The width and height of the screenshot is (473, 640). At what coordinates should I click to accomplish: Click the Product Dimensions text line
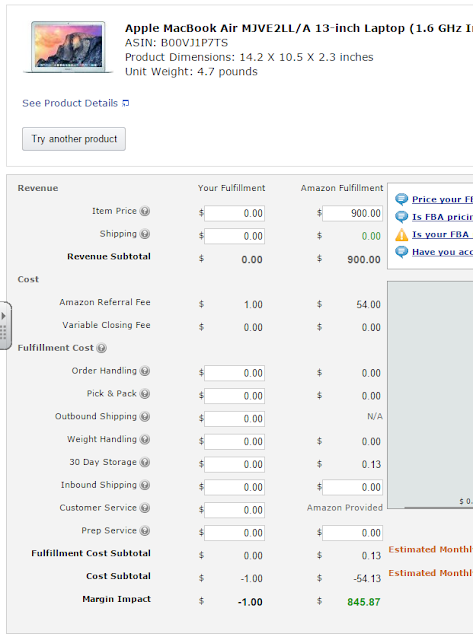pos(249,57)
